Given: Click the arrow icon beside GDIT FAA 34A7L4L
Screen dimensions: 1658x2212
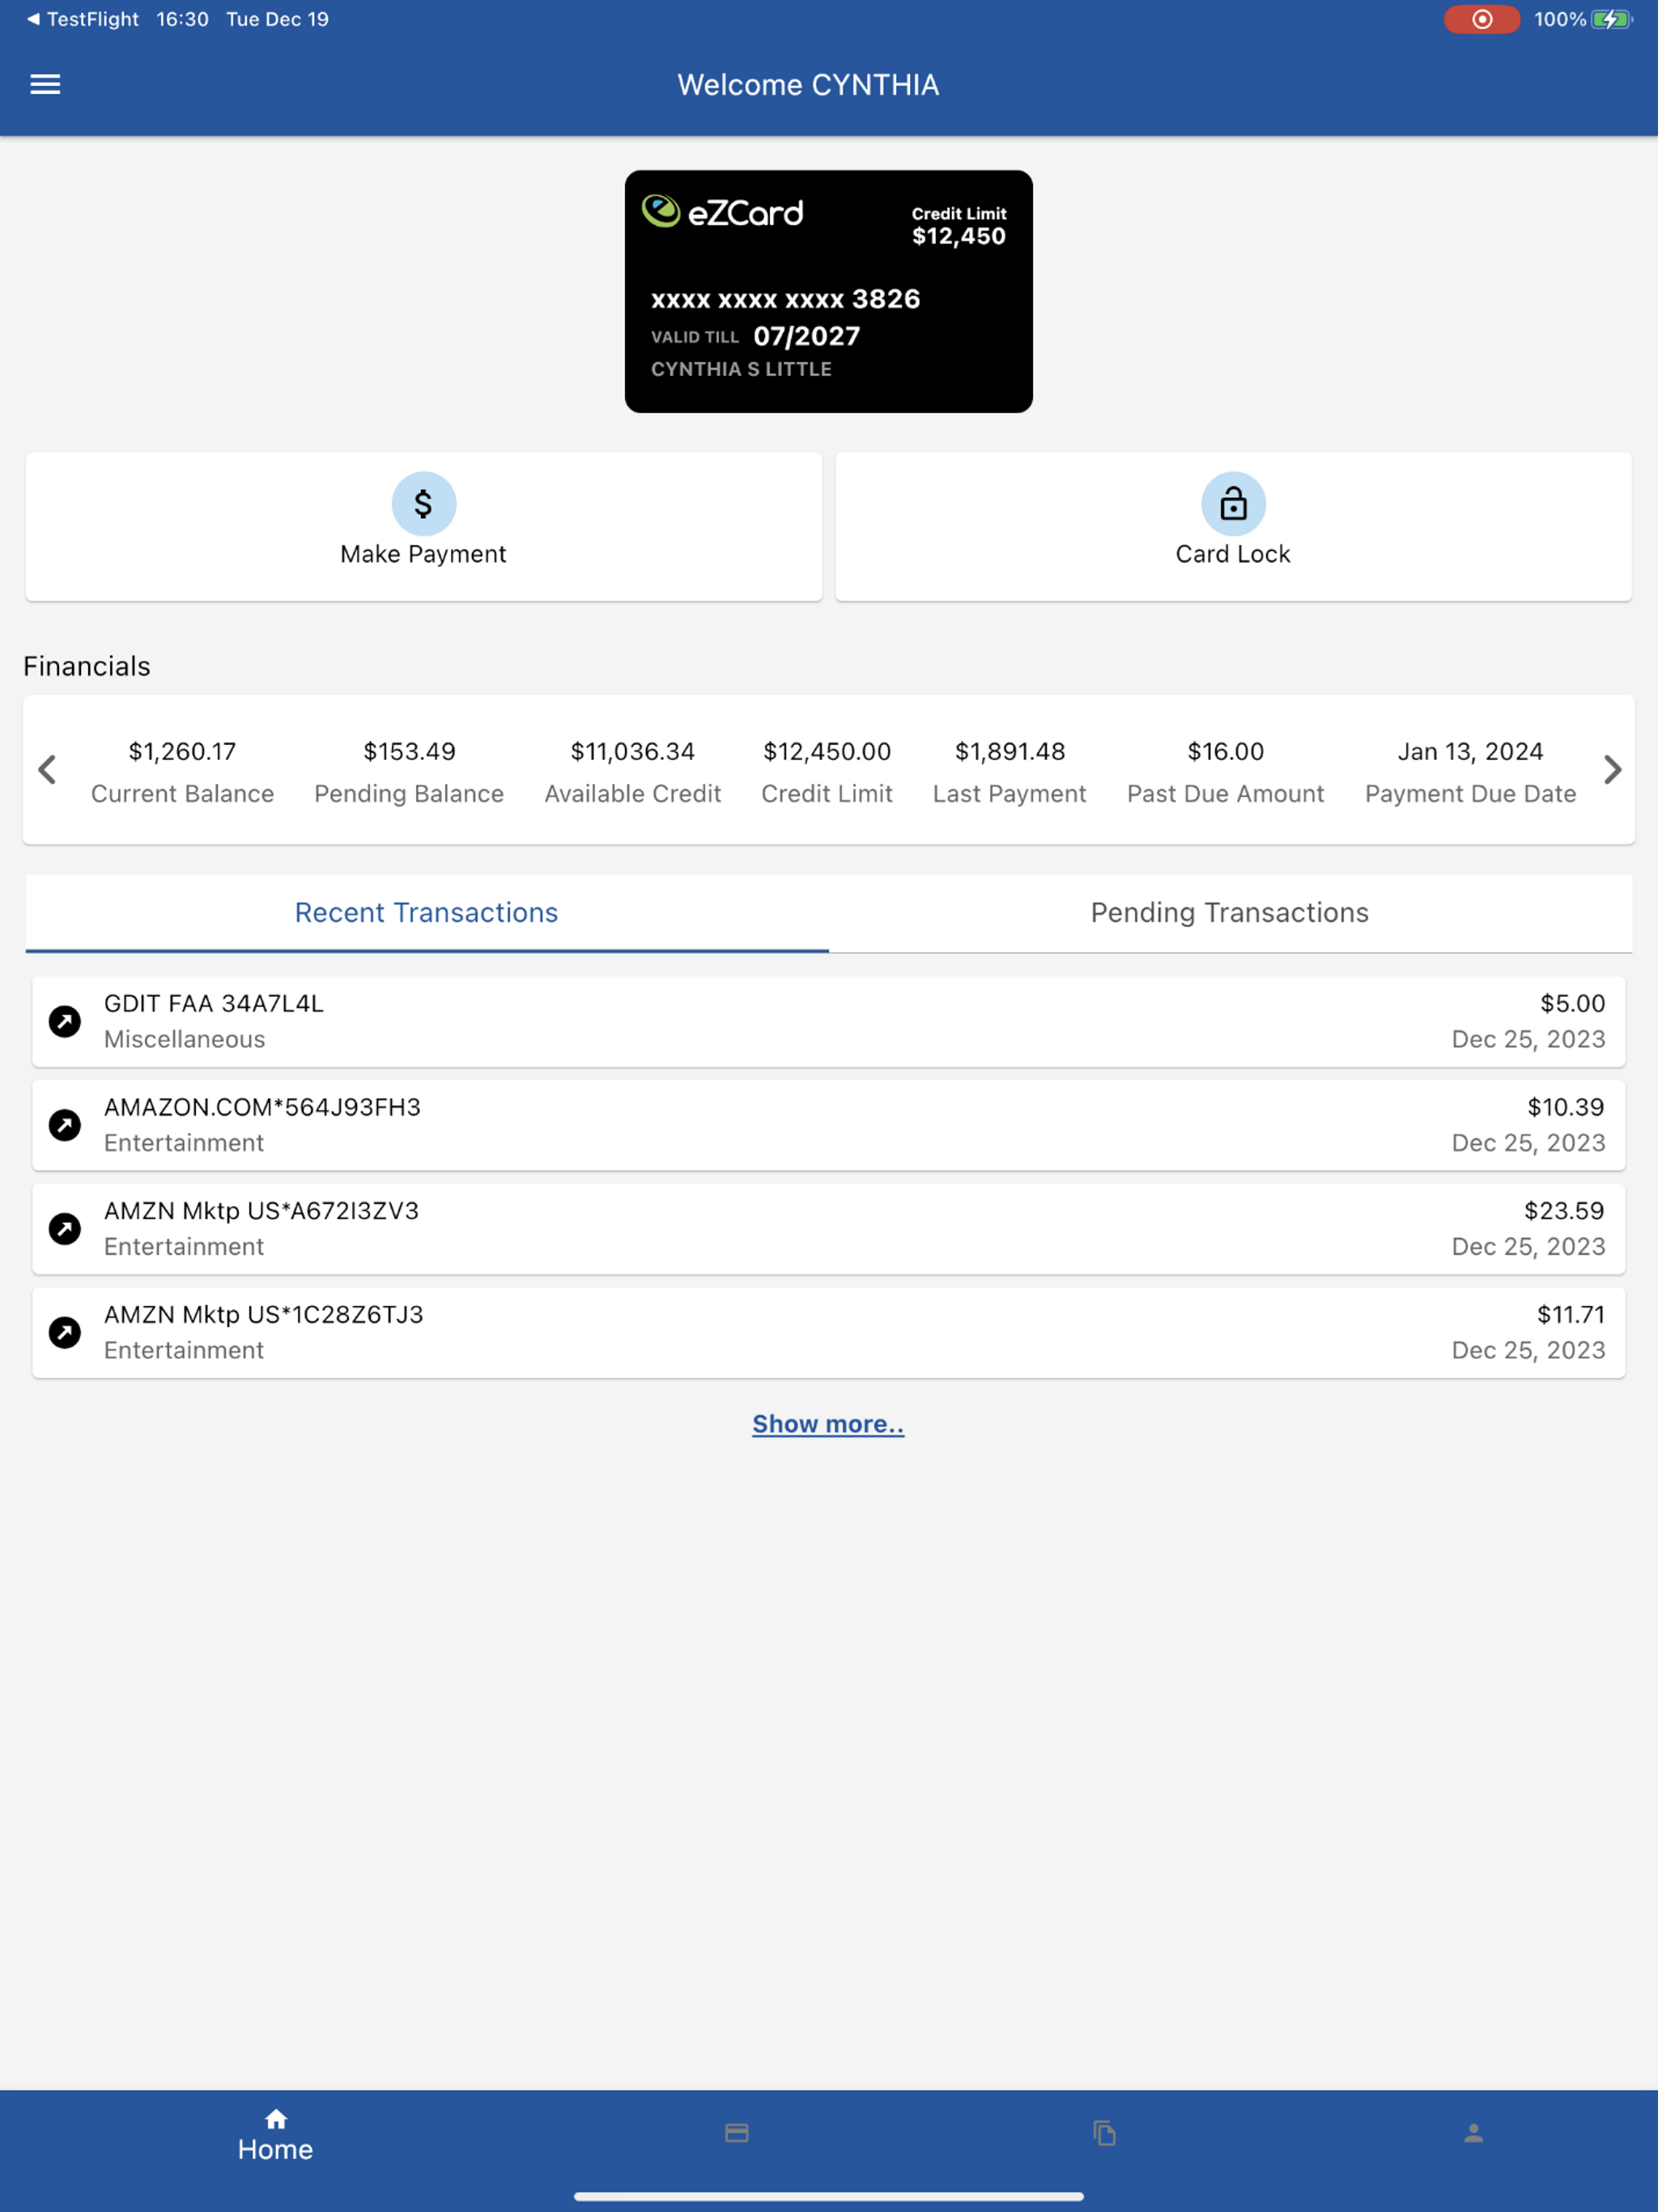Looking at the screenshot, I should [65, 1021].
